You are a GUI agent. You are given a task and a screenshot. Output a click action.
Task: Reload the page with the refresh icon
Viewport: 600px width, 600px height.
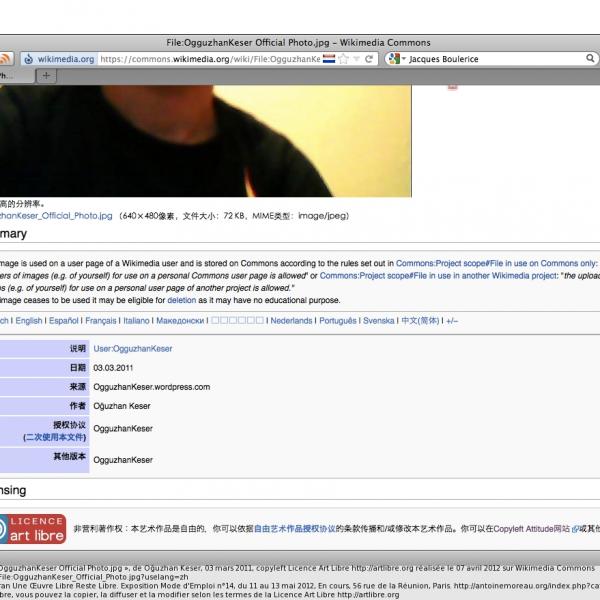[x=369, y=59]
